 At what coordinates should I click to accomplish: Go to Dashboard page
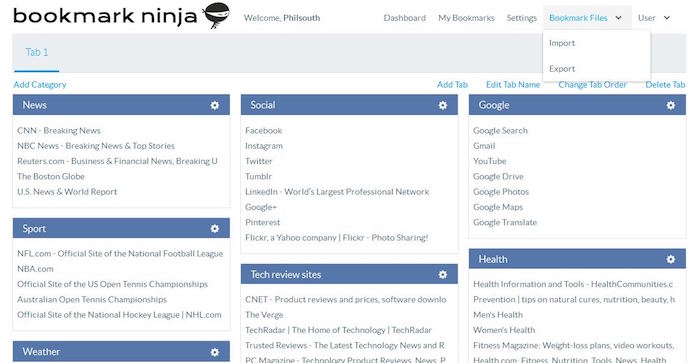click(404, 18)
